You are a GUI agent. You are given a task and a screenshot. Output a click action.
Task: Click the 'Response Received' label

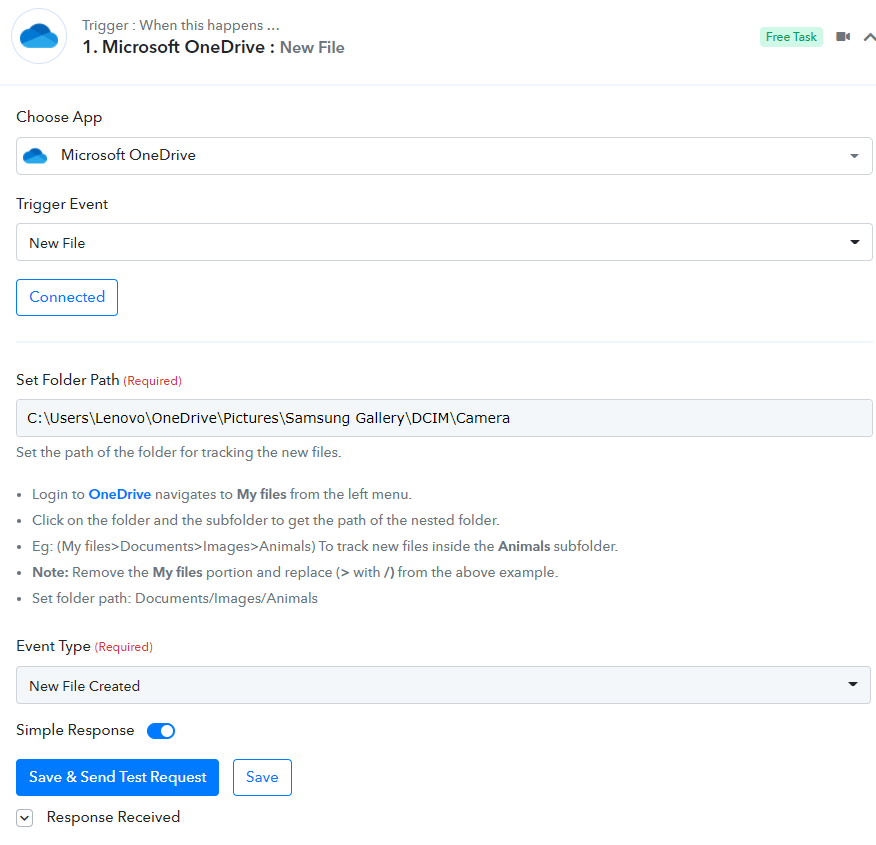113,817
